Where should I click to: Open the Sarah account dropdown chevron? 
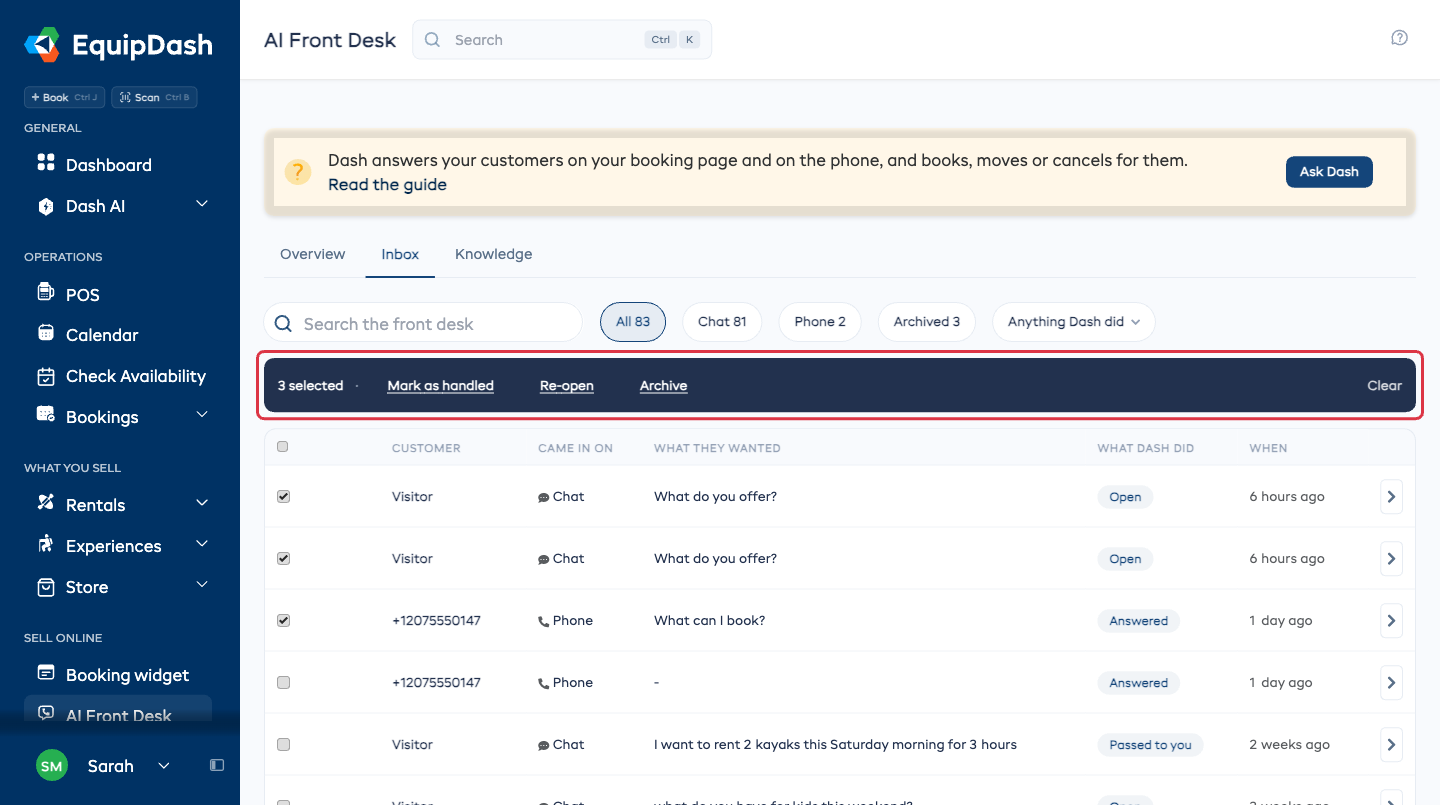(164, 766)
